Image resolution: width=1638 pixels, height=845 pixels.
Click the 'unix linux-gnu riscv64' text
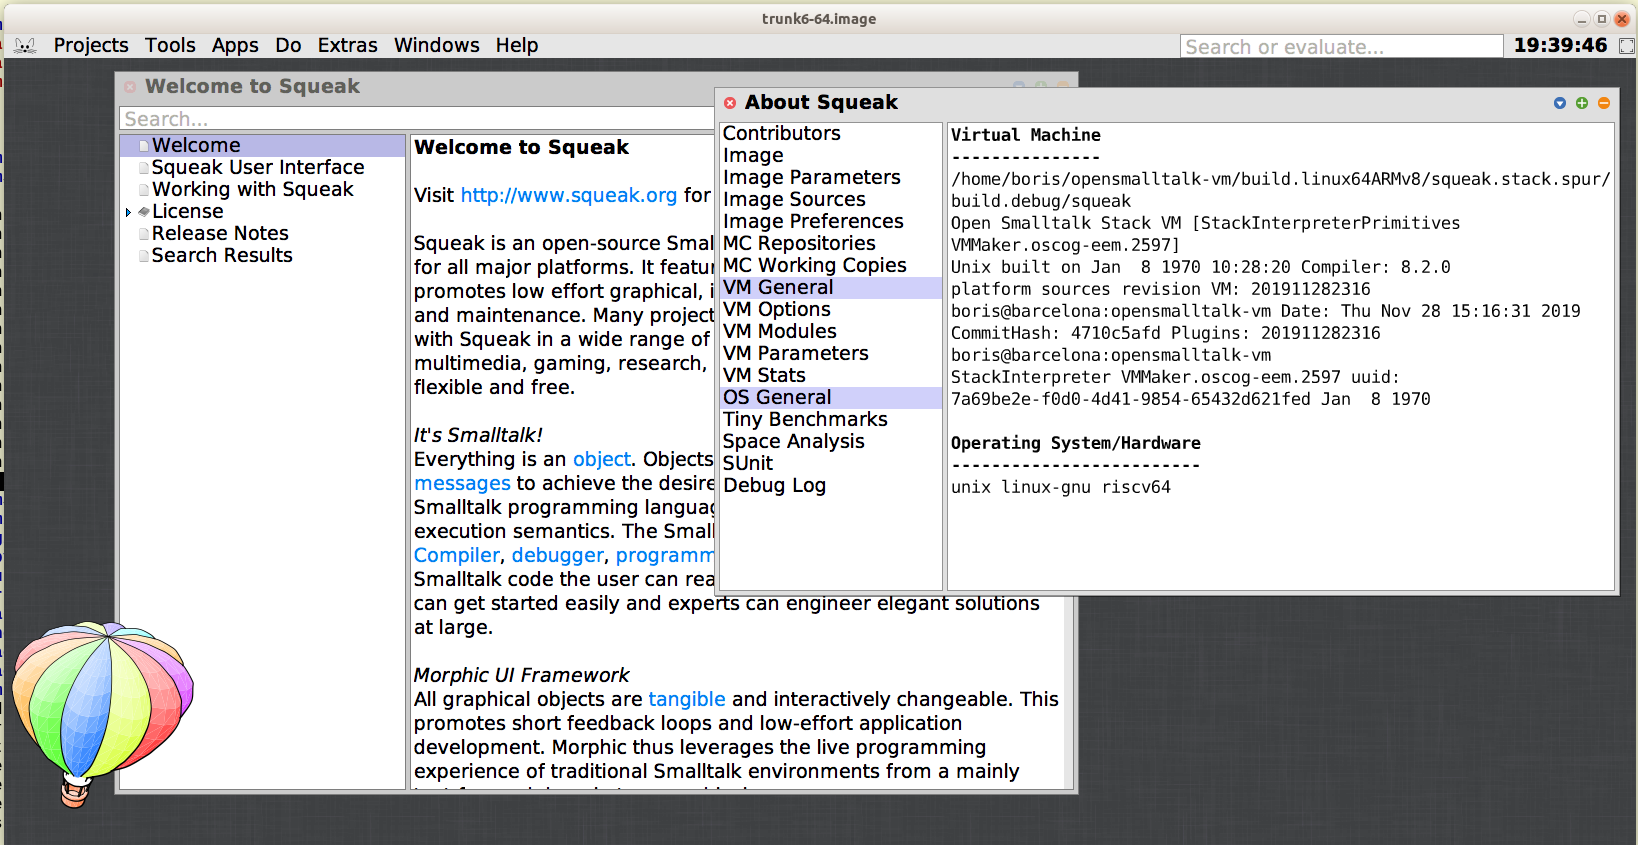point(1061,487)
